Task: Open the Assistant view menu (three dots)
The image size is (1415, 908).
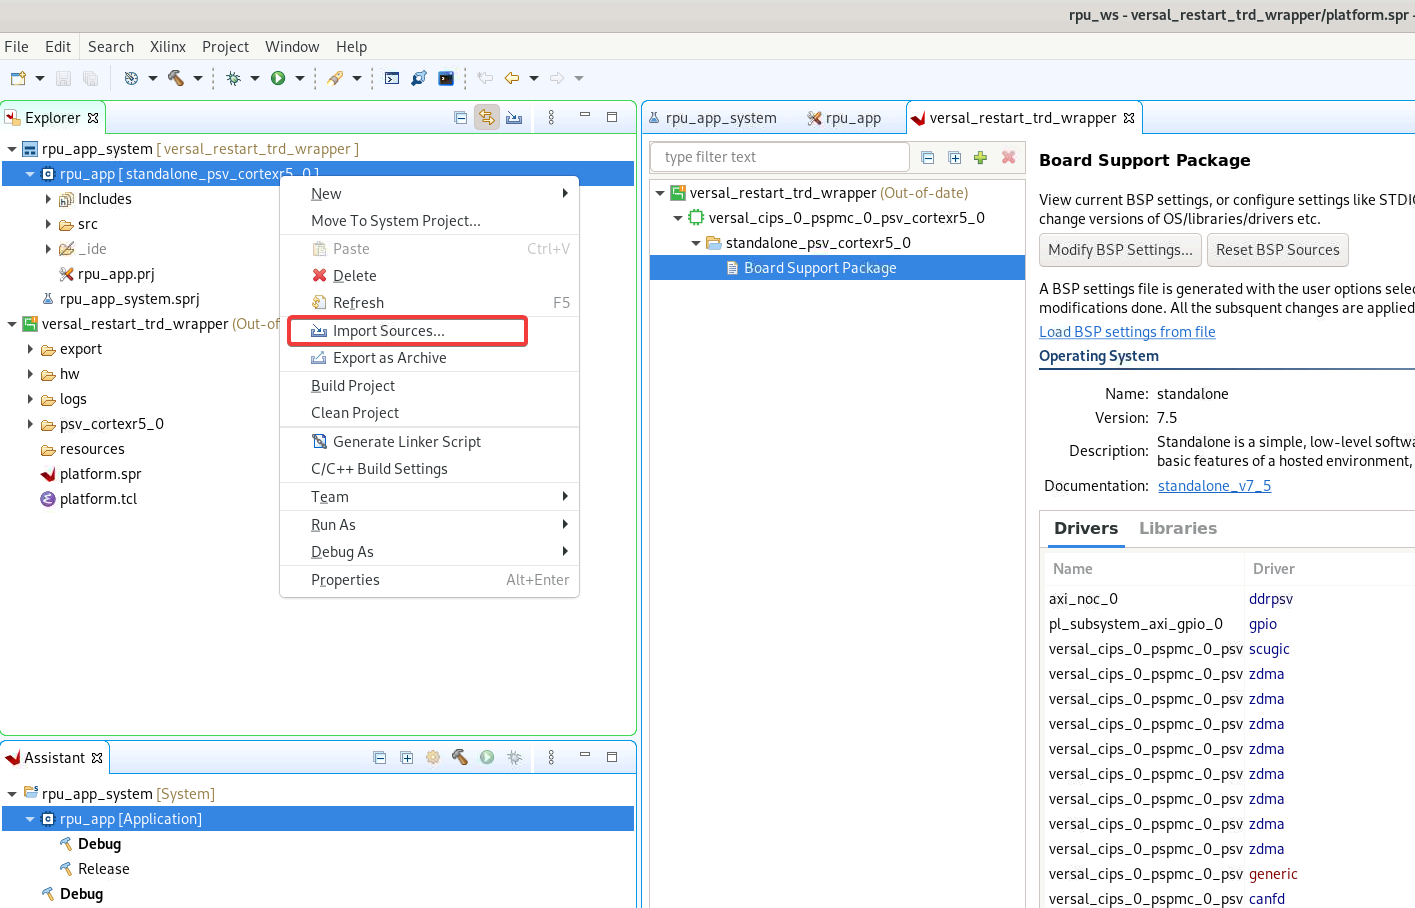Action: pos(551,757)
